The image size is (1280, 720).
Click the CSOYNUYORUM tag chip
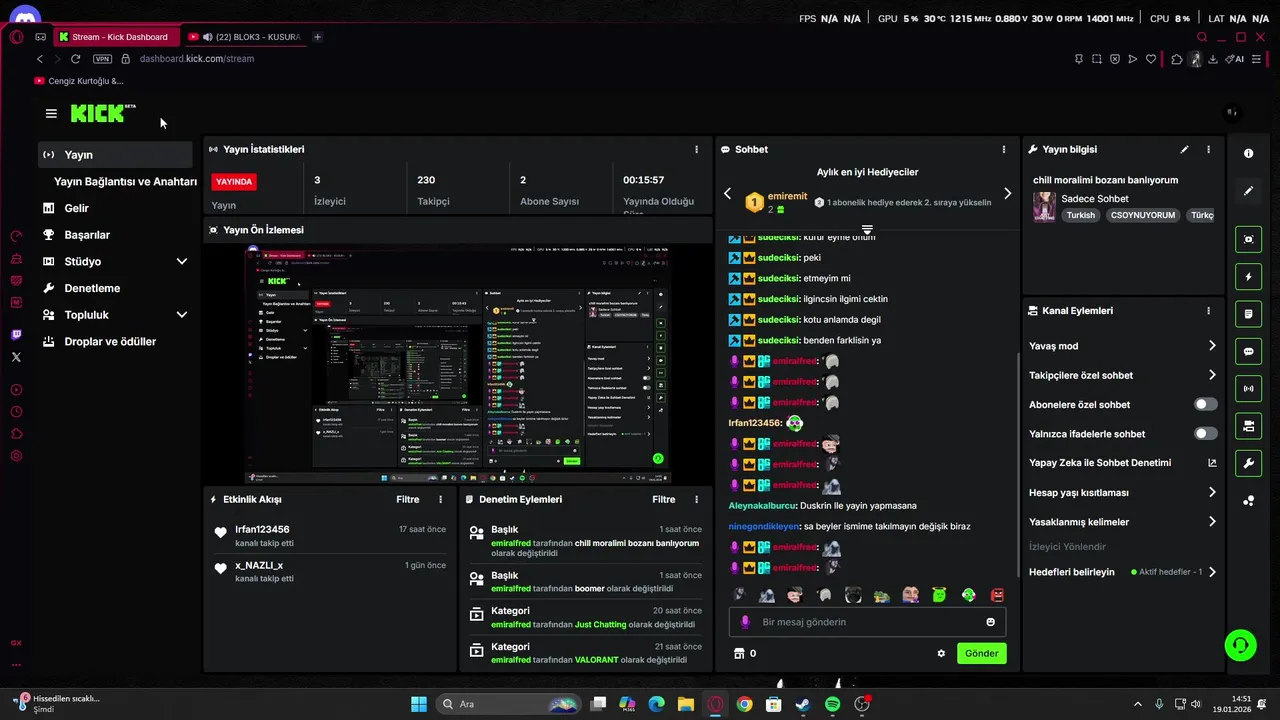click(1143, 215)
